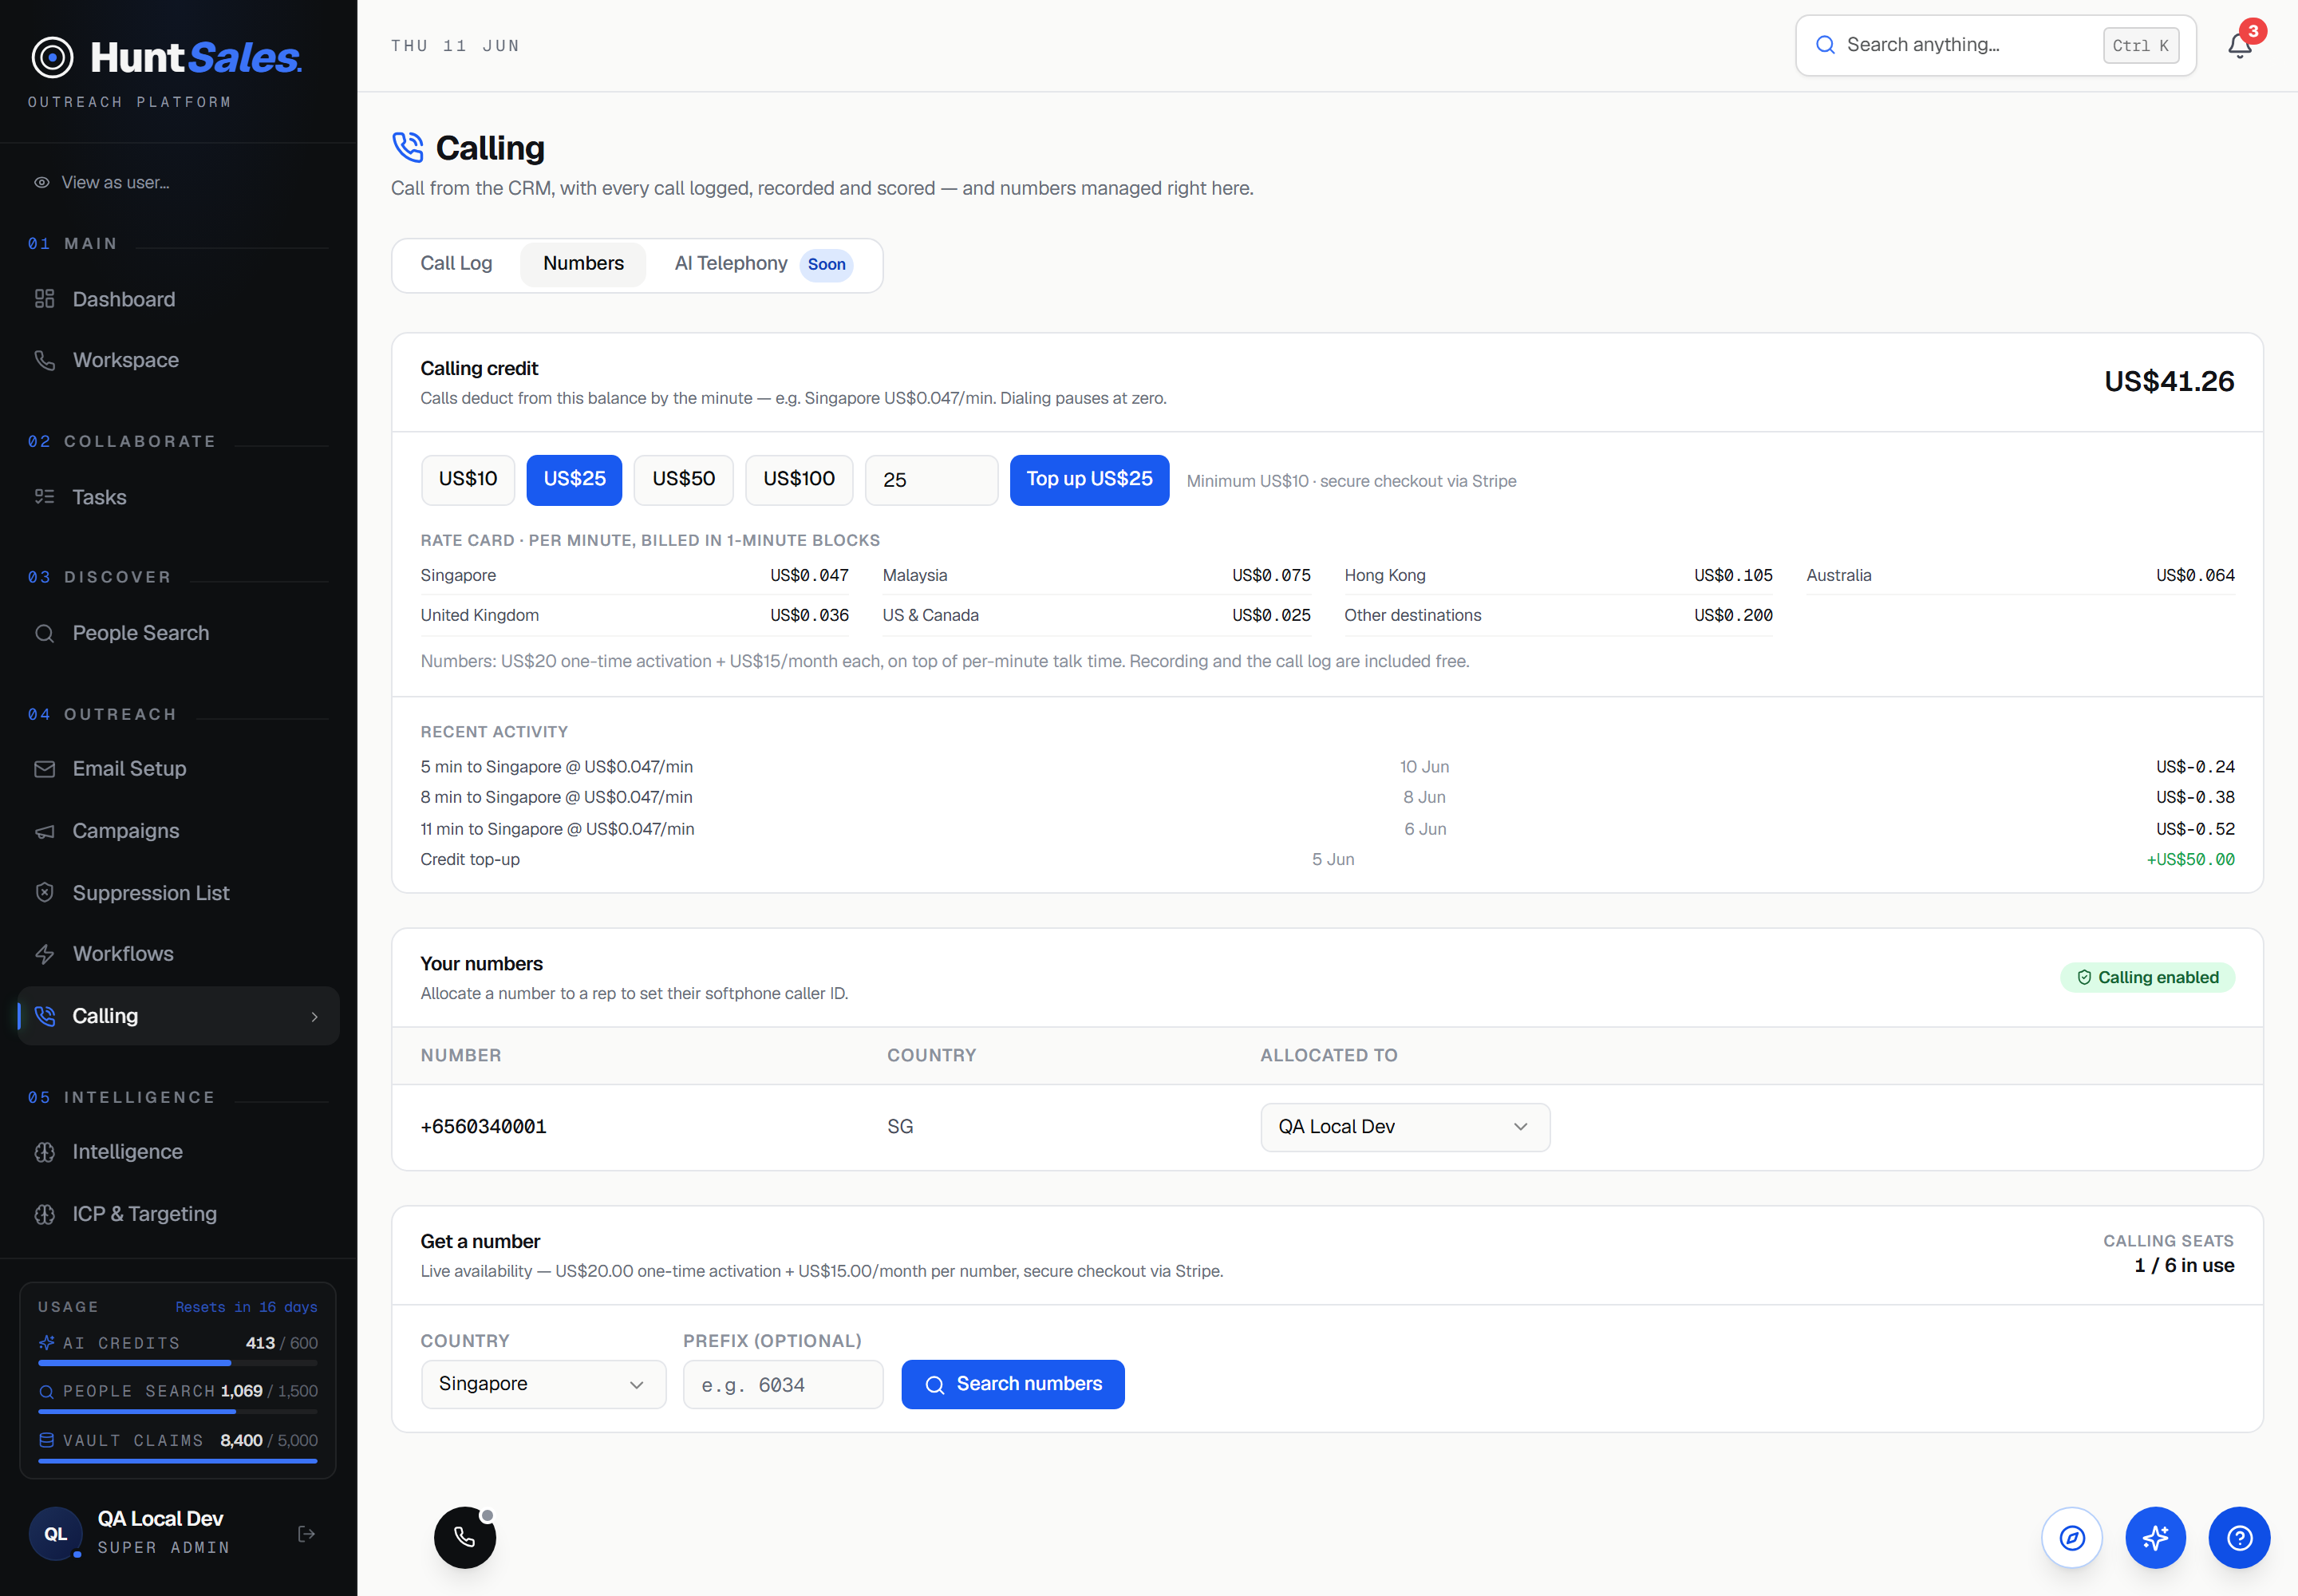Image resolution: width=2298 pixels, height=1596 pixels.
Task: Open Workflows from the sidebar
Action: (178, 954)
